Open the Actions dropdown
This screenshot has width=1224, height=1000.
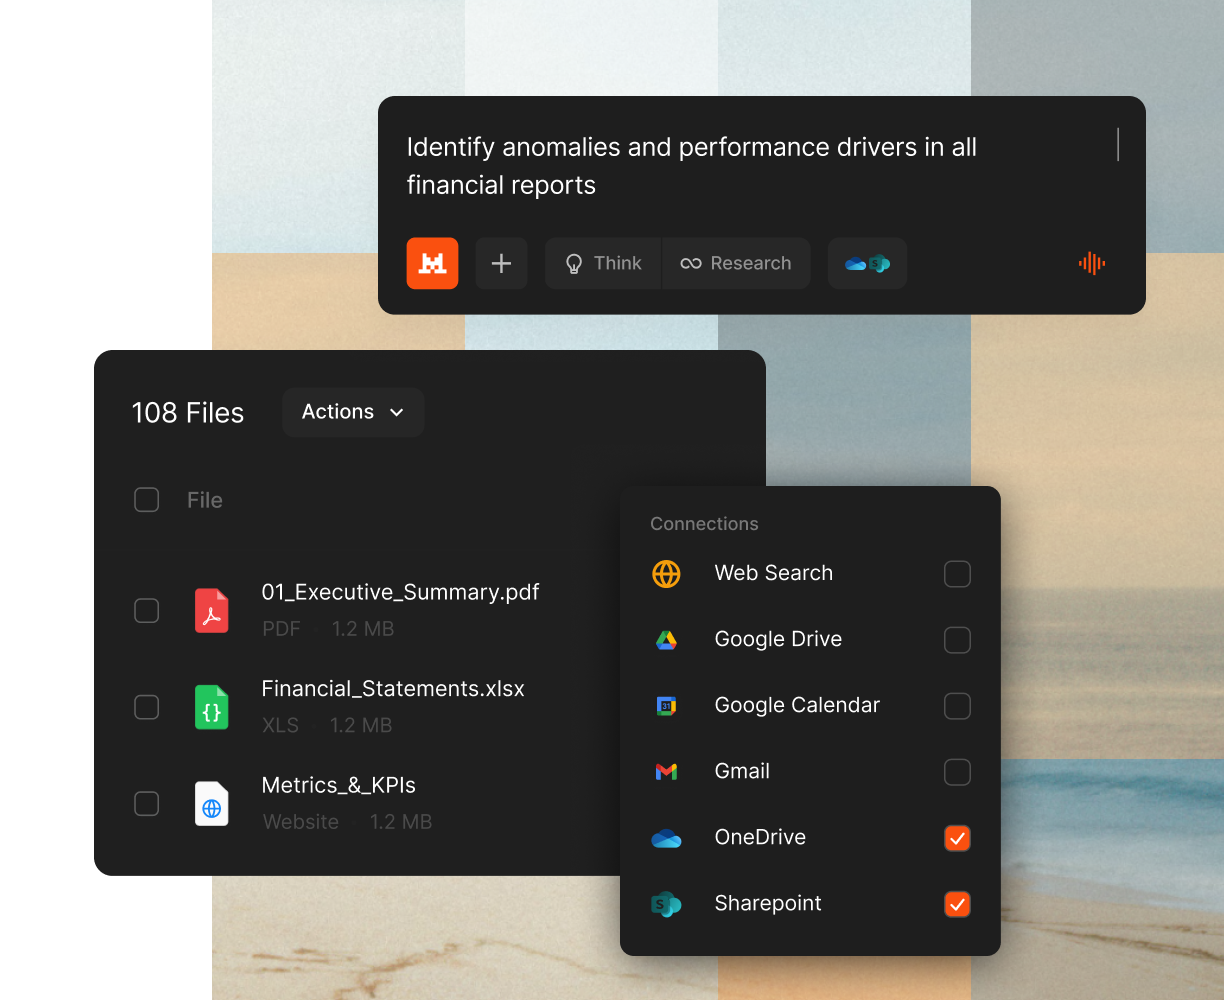point(353,412)
